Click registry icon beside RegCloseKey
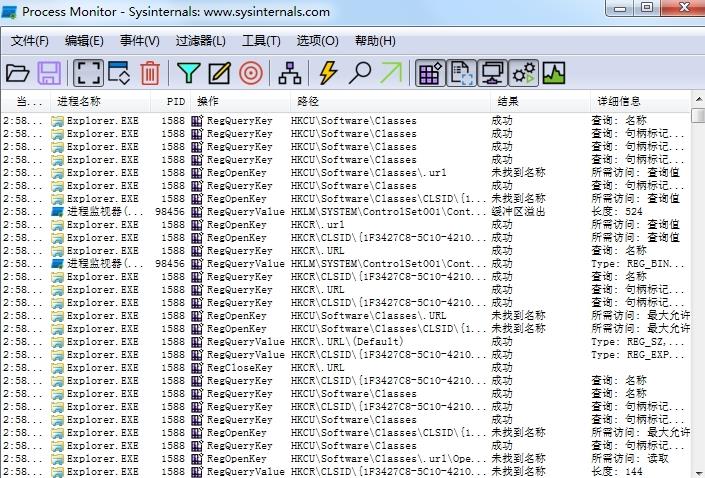705x478 pixels. (x=197, y=367)
